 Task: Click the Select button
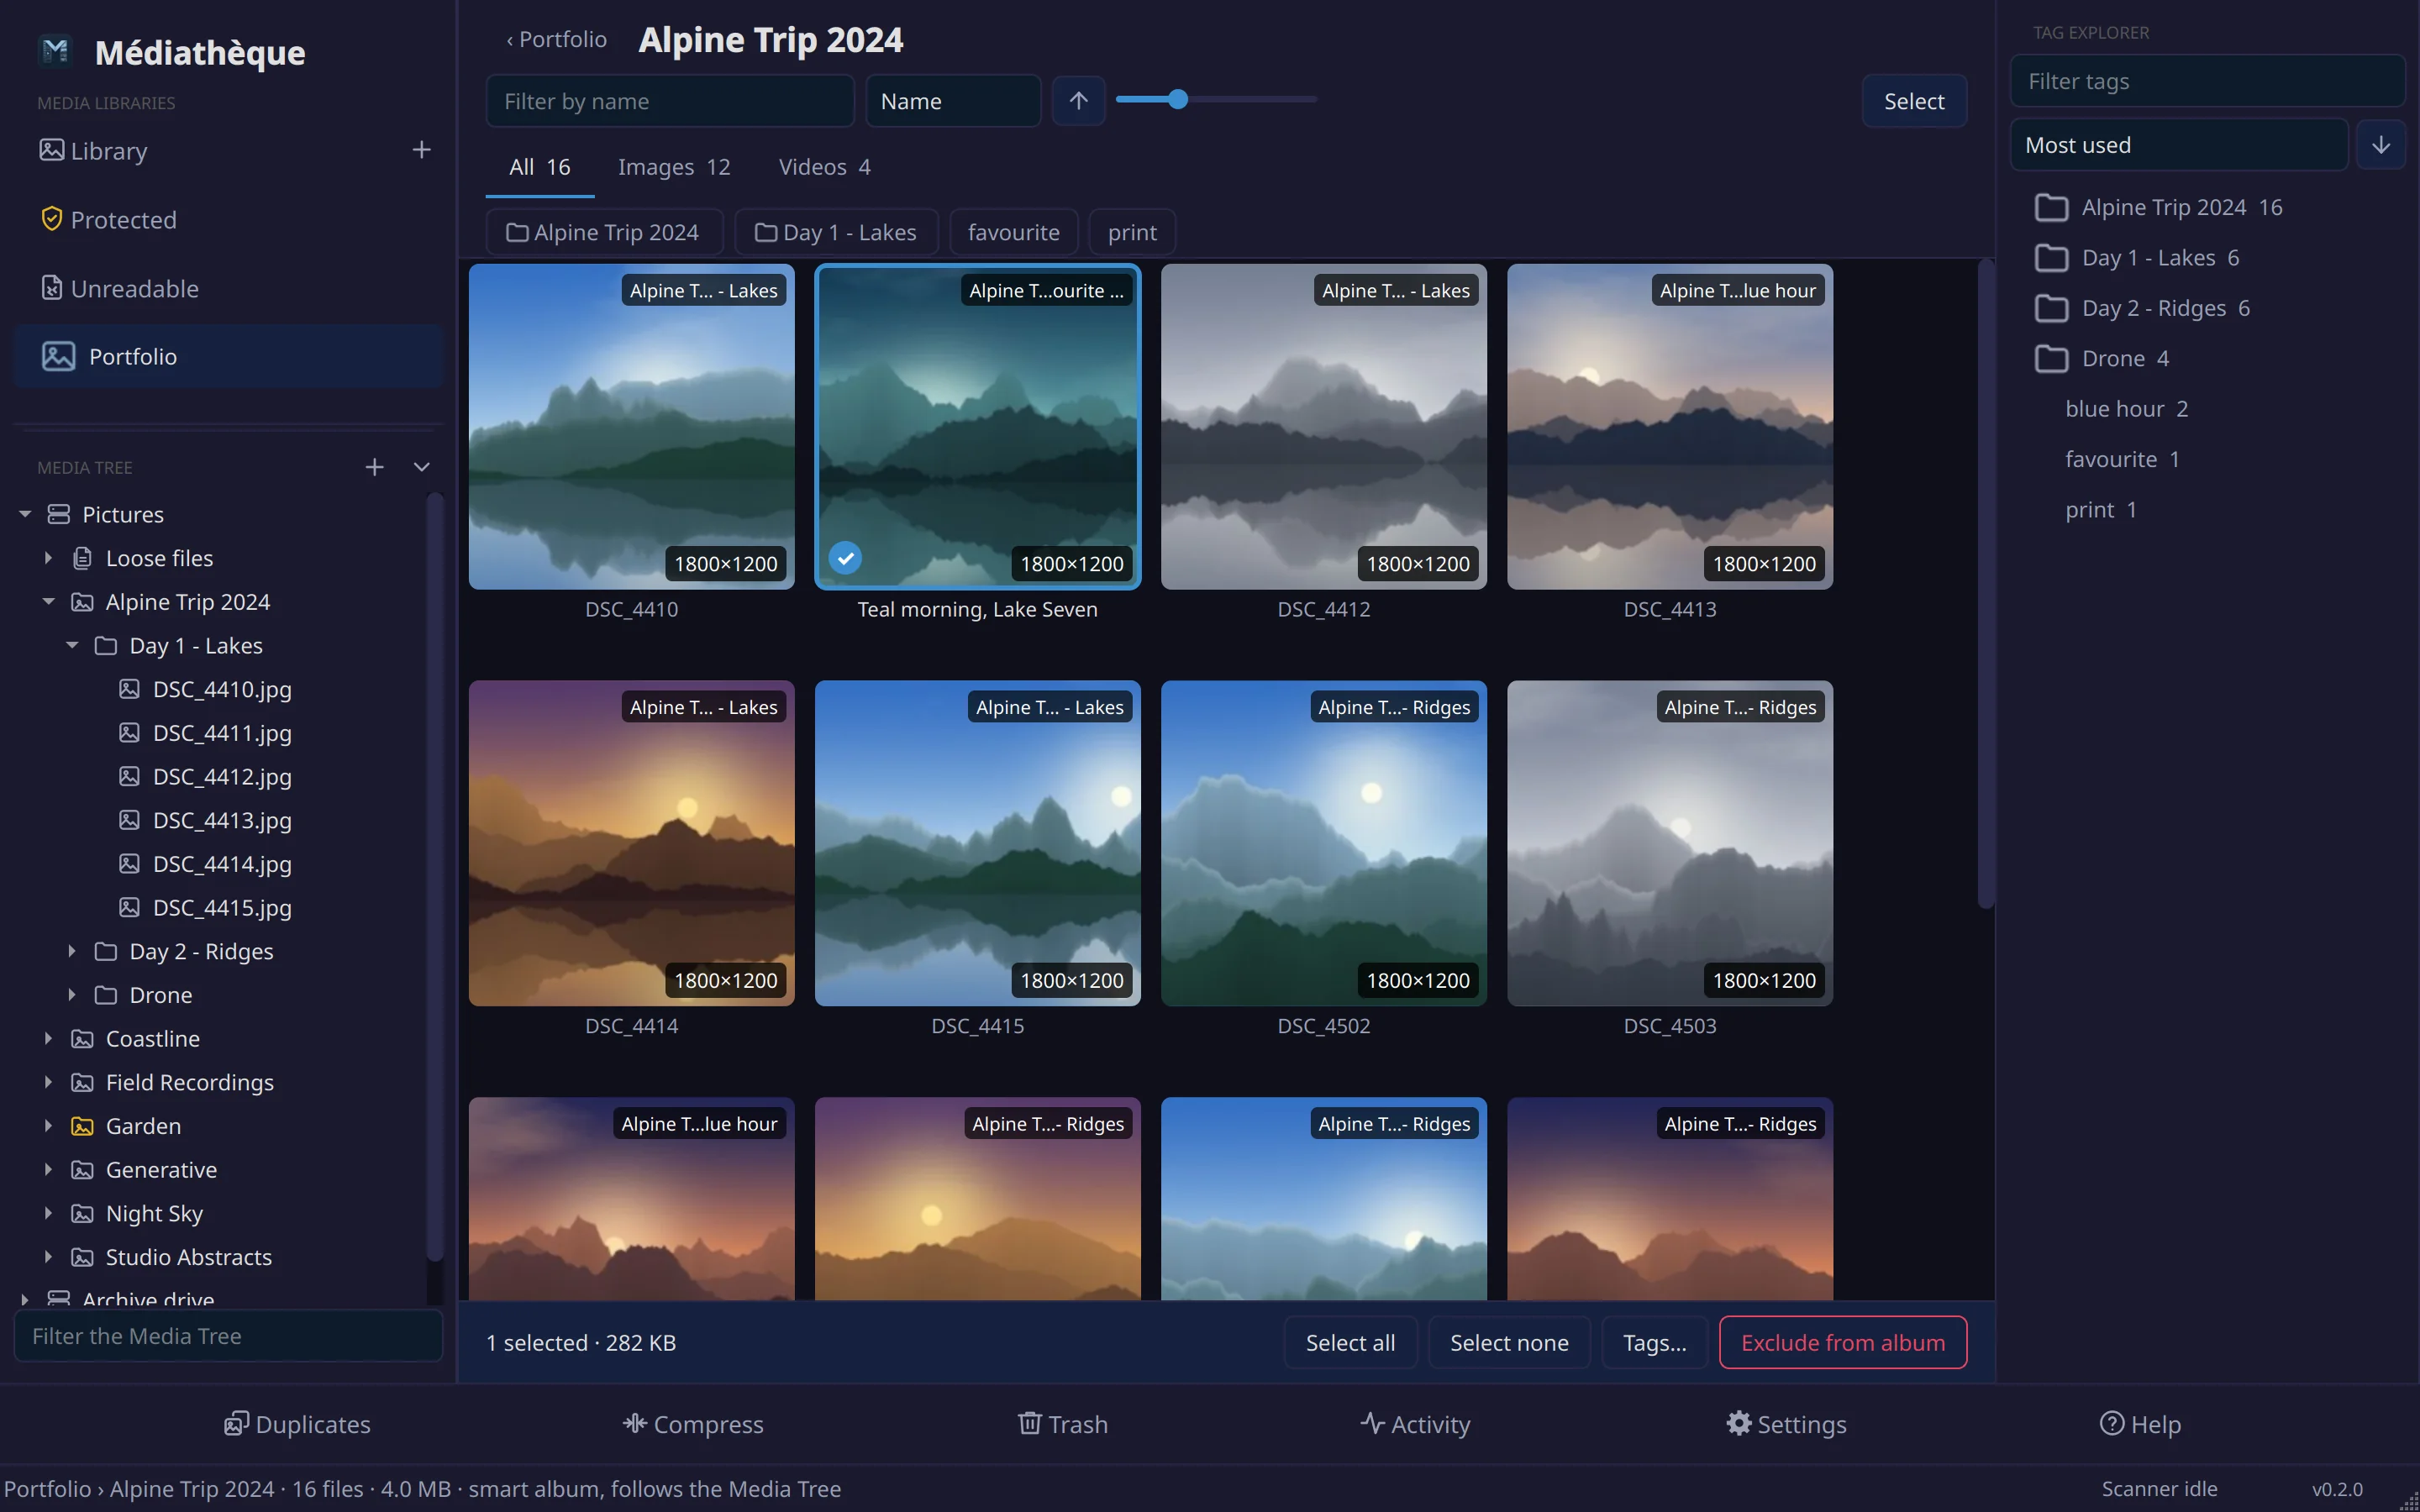tap(1914, 101)
